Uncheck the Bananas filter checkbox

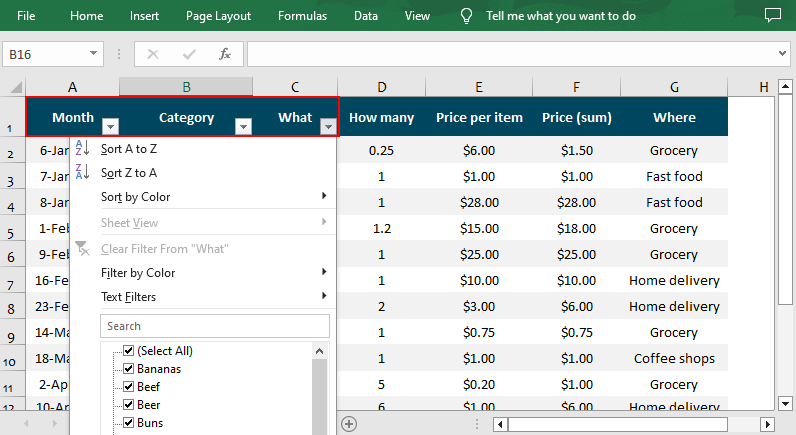(x=129, y=369)
